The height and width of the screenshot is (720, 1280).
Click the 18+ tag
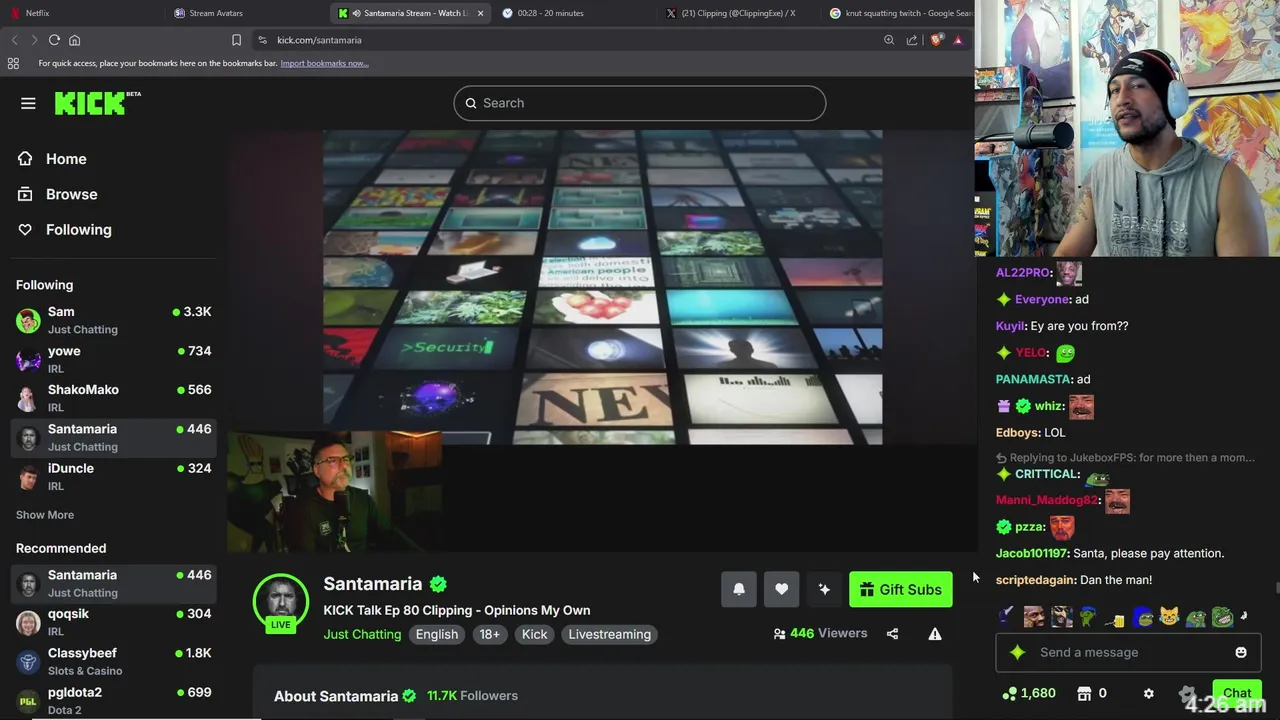489,634
